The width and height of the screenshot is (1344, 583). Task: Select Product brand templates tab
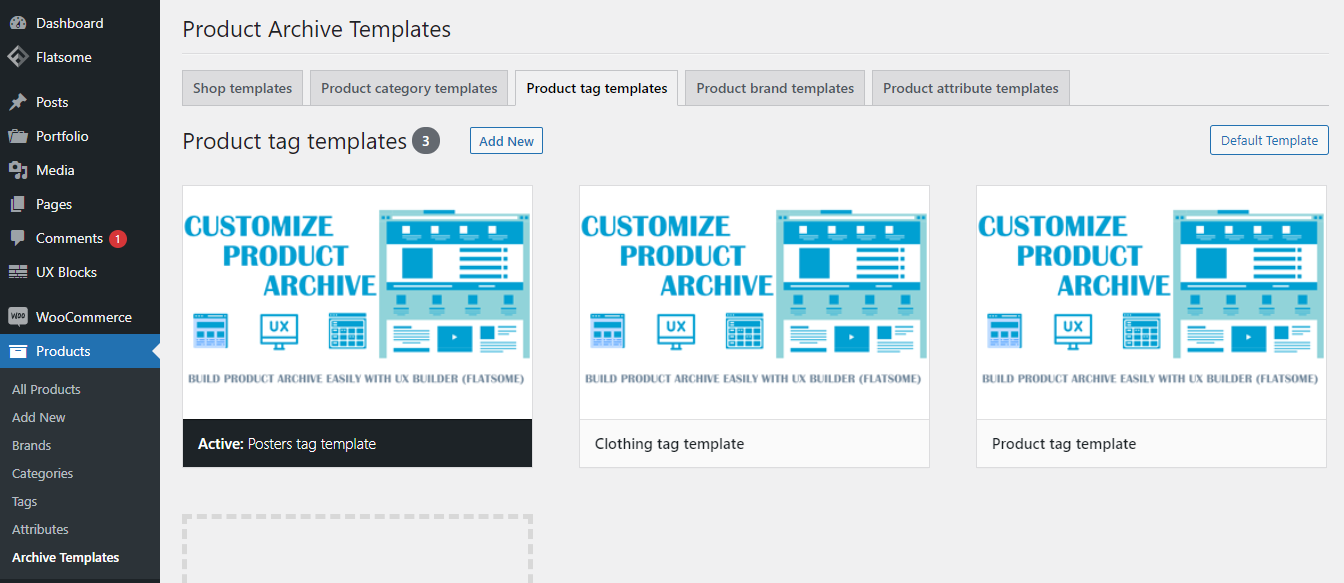(x=775, y=88)
